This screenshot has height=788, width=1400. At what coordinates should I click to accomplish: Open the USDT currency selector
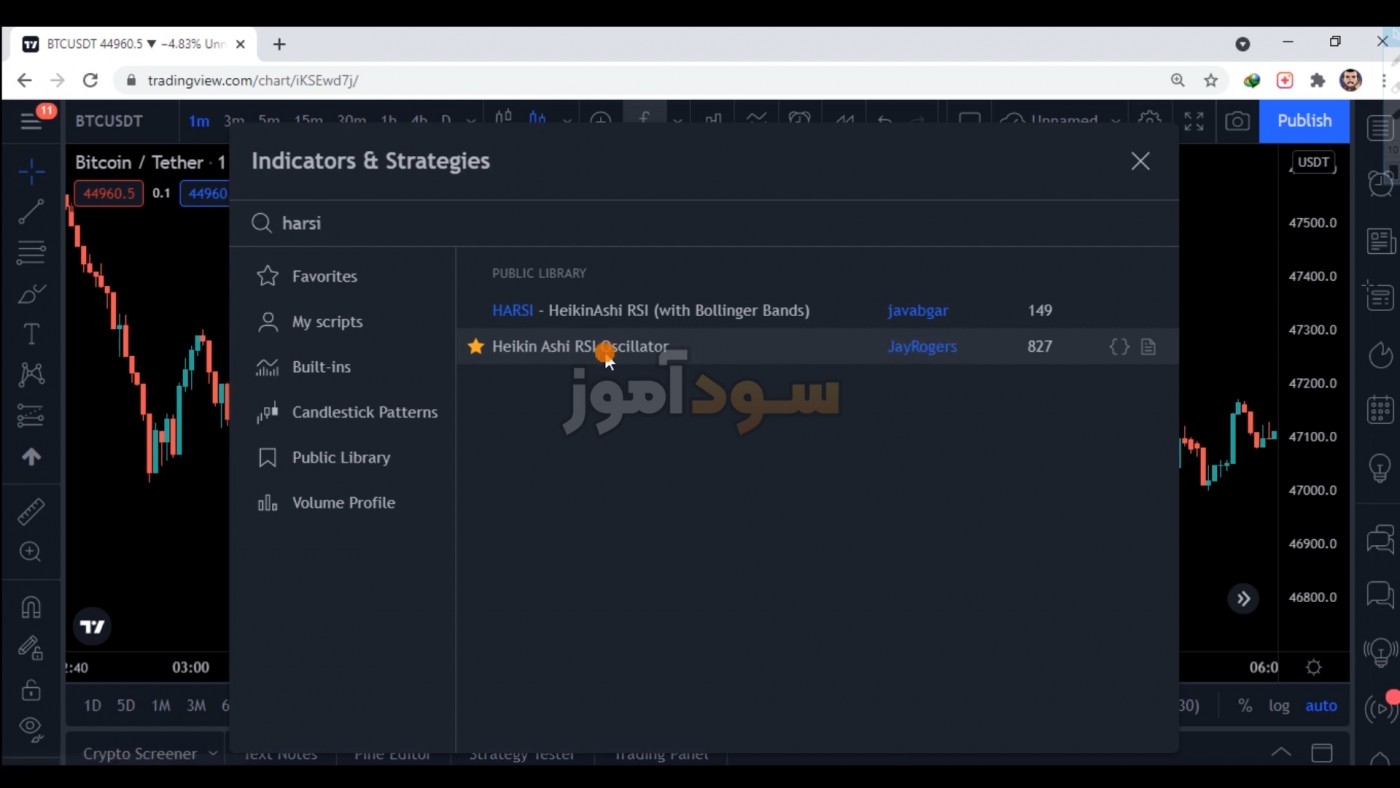click(1313, 162)
